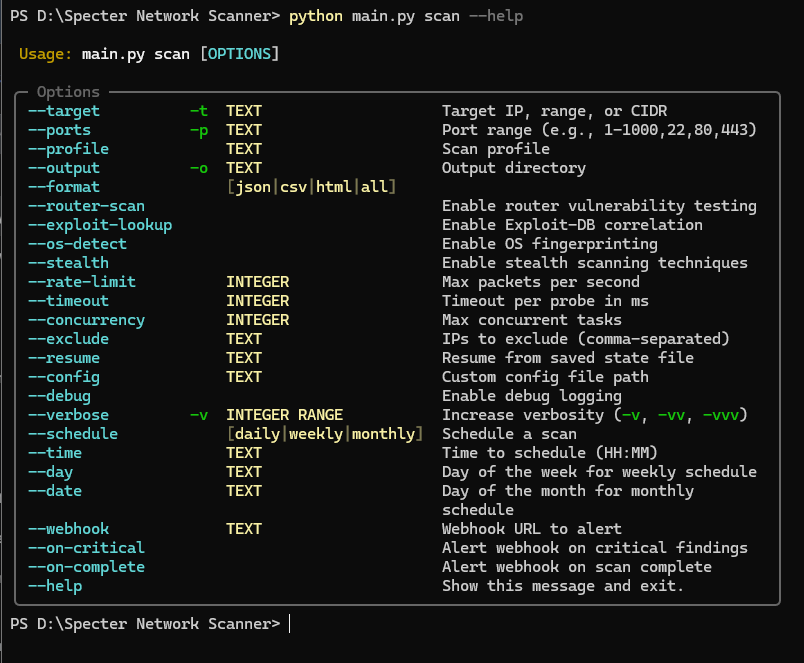Screen dimensions: 804x663
Task: Click the --timeout option
Action: point(68,301)
